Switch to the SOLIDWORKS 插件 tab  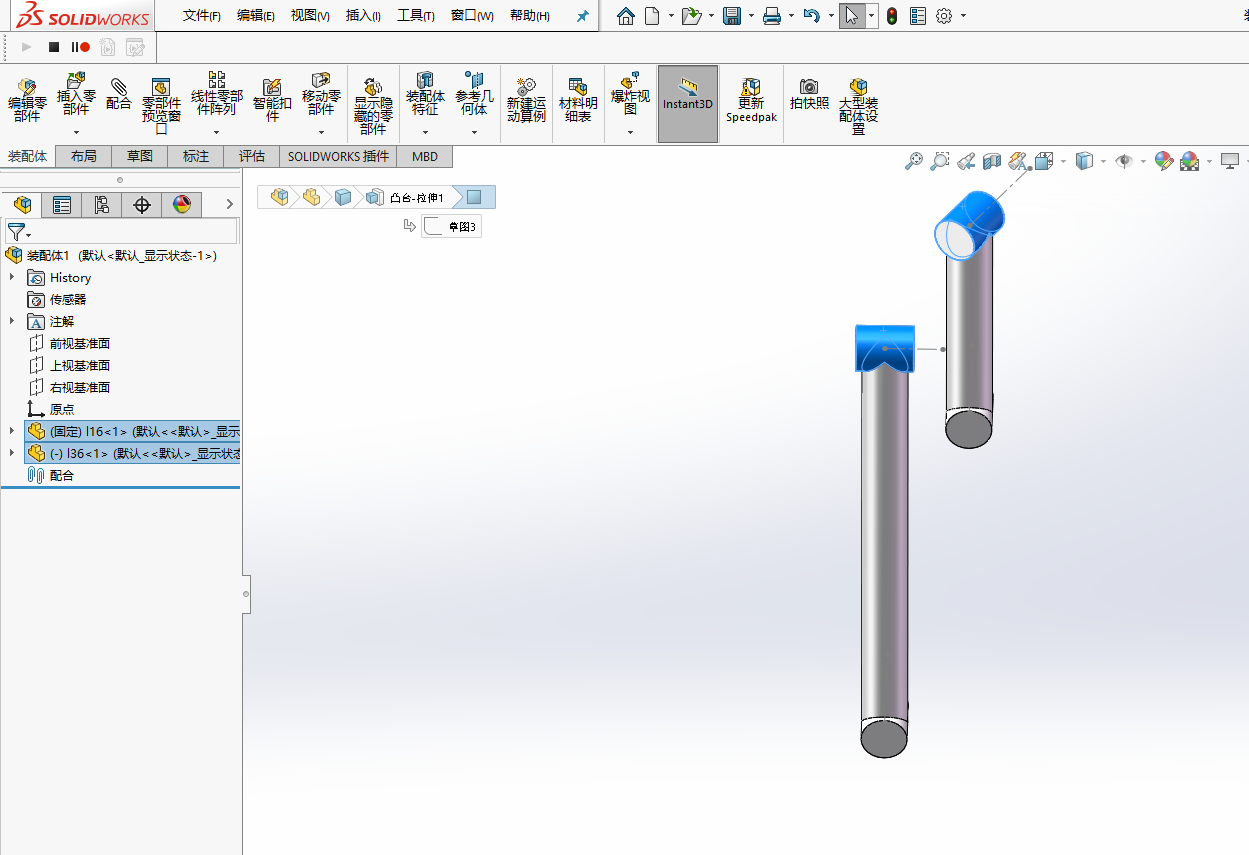336,156
